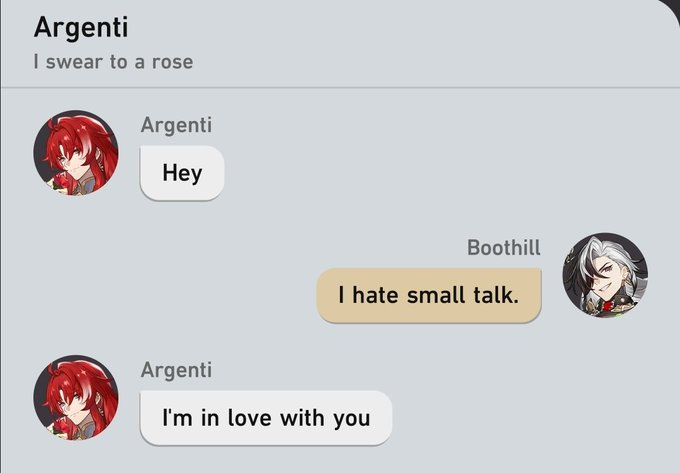The height and width of the screenshot is (473, 680).
Task: Tap Argenti's avatar next to "I'm in love with you"
Action: click(76, 398)
